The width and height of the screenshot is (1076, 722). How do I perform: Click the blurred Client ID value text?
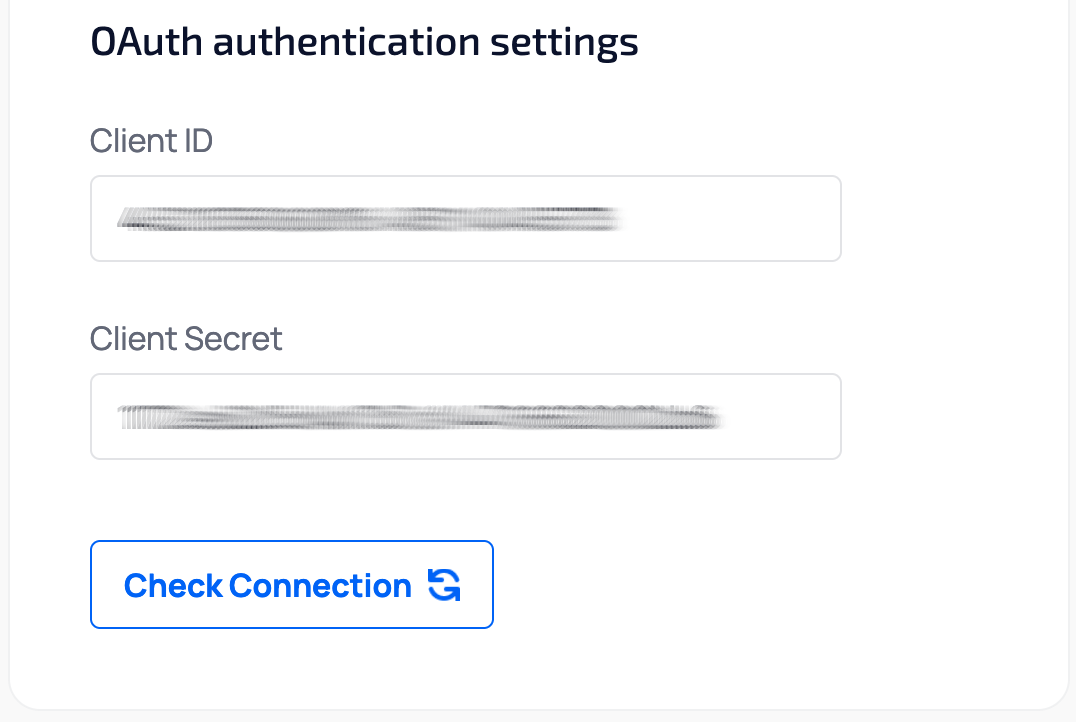[368, 219]
